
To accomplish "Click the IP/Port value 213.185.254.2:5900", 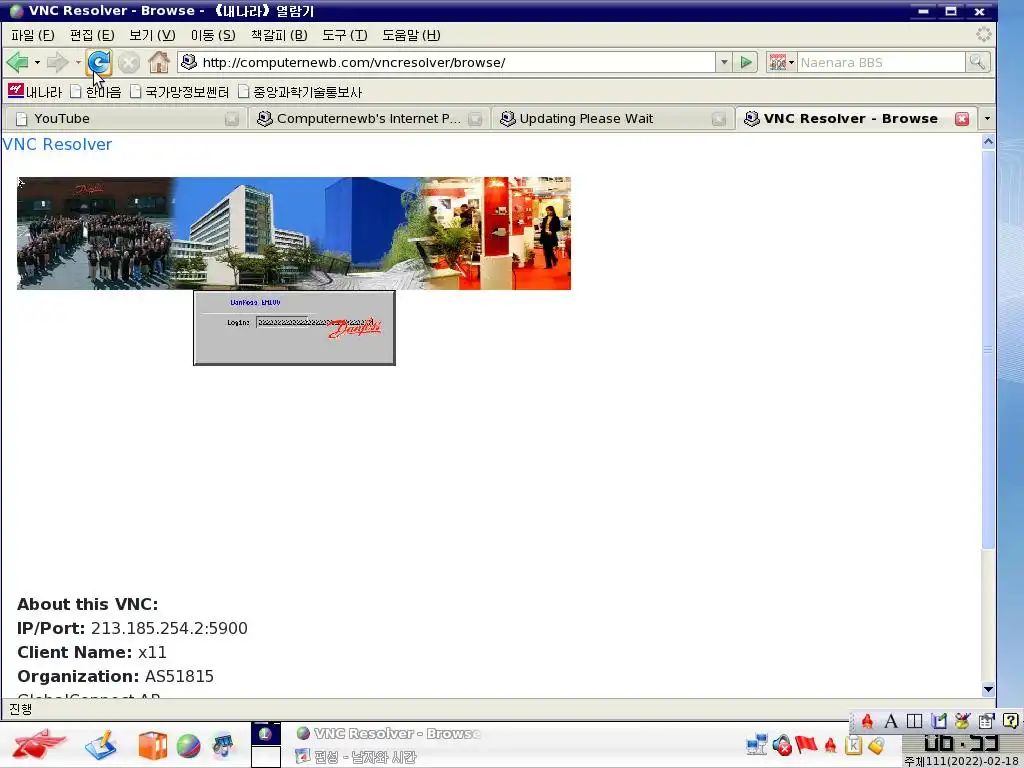I will click(169, 628).
